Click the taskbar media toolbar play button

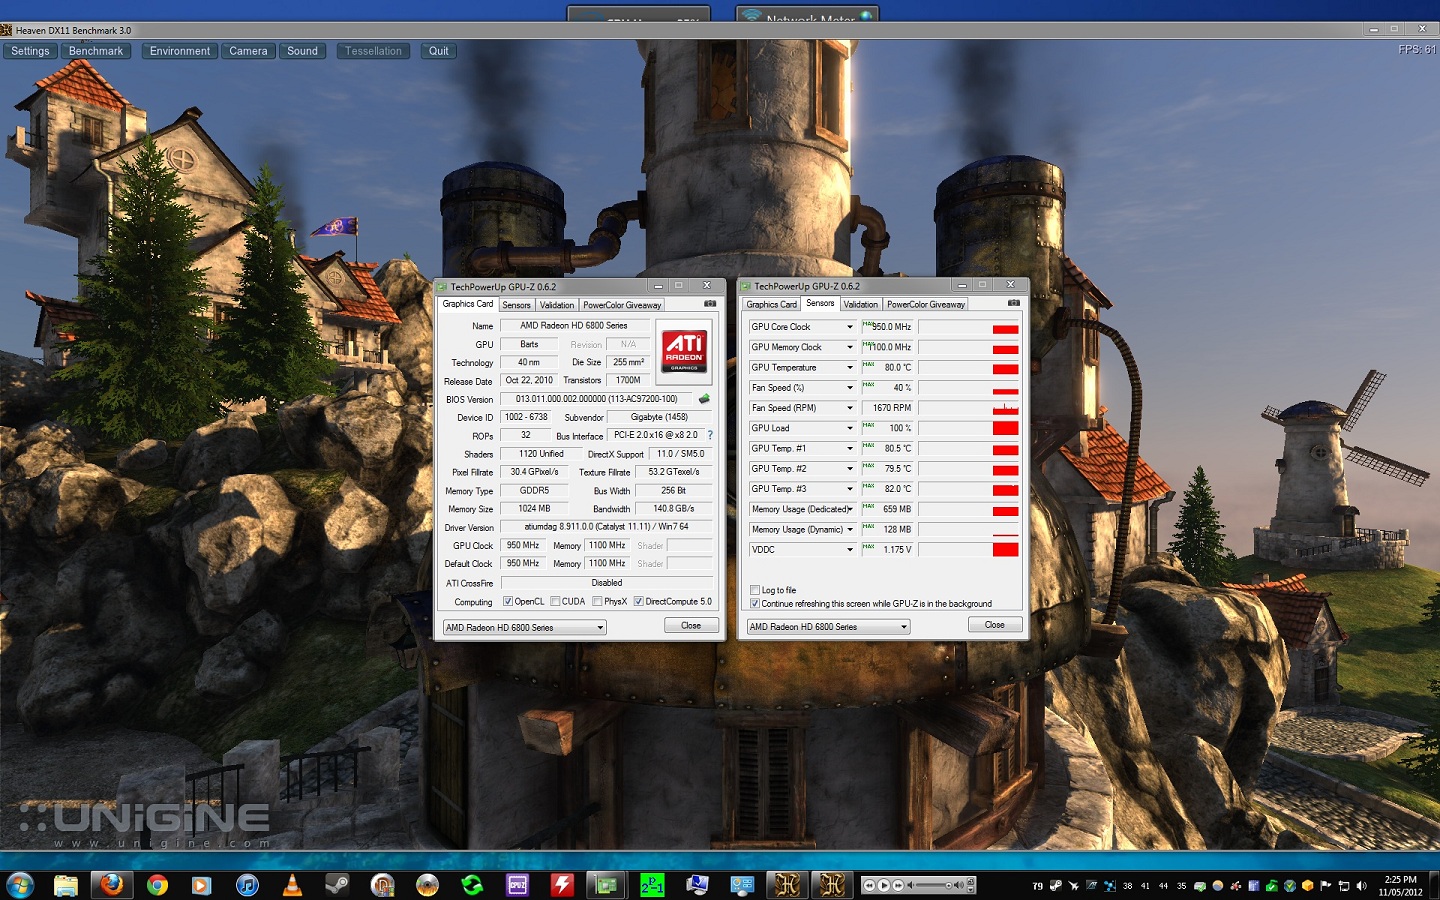(884, 885)
